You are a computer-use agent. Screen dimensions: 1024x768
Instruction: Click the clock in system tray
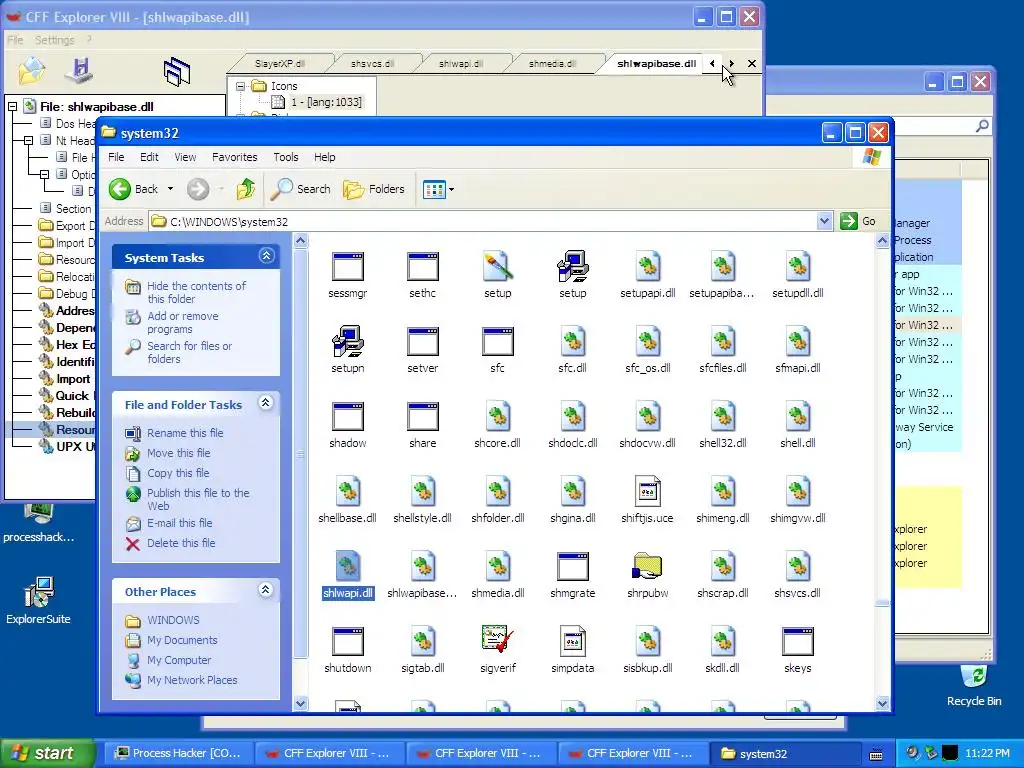click(987, 754)
